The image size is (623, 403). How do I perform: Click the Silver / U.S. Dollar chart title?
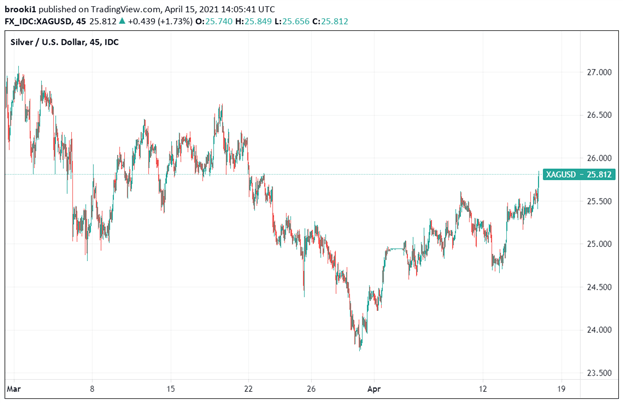pos(64,42)
